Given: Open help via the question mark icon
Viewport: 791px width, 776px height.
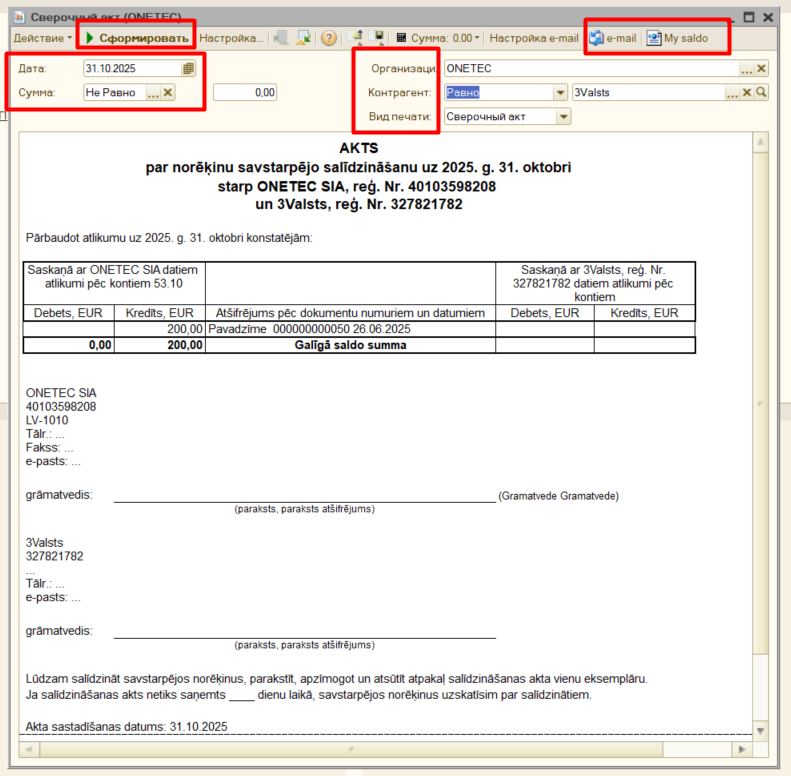Looking at the screenshot, I should [328, 38].
